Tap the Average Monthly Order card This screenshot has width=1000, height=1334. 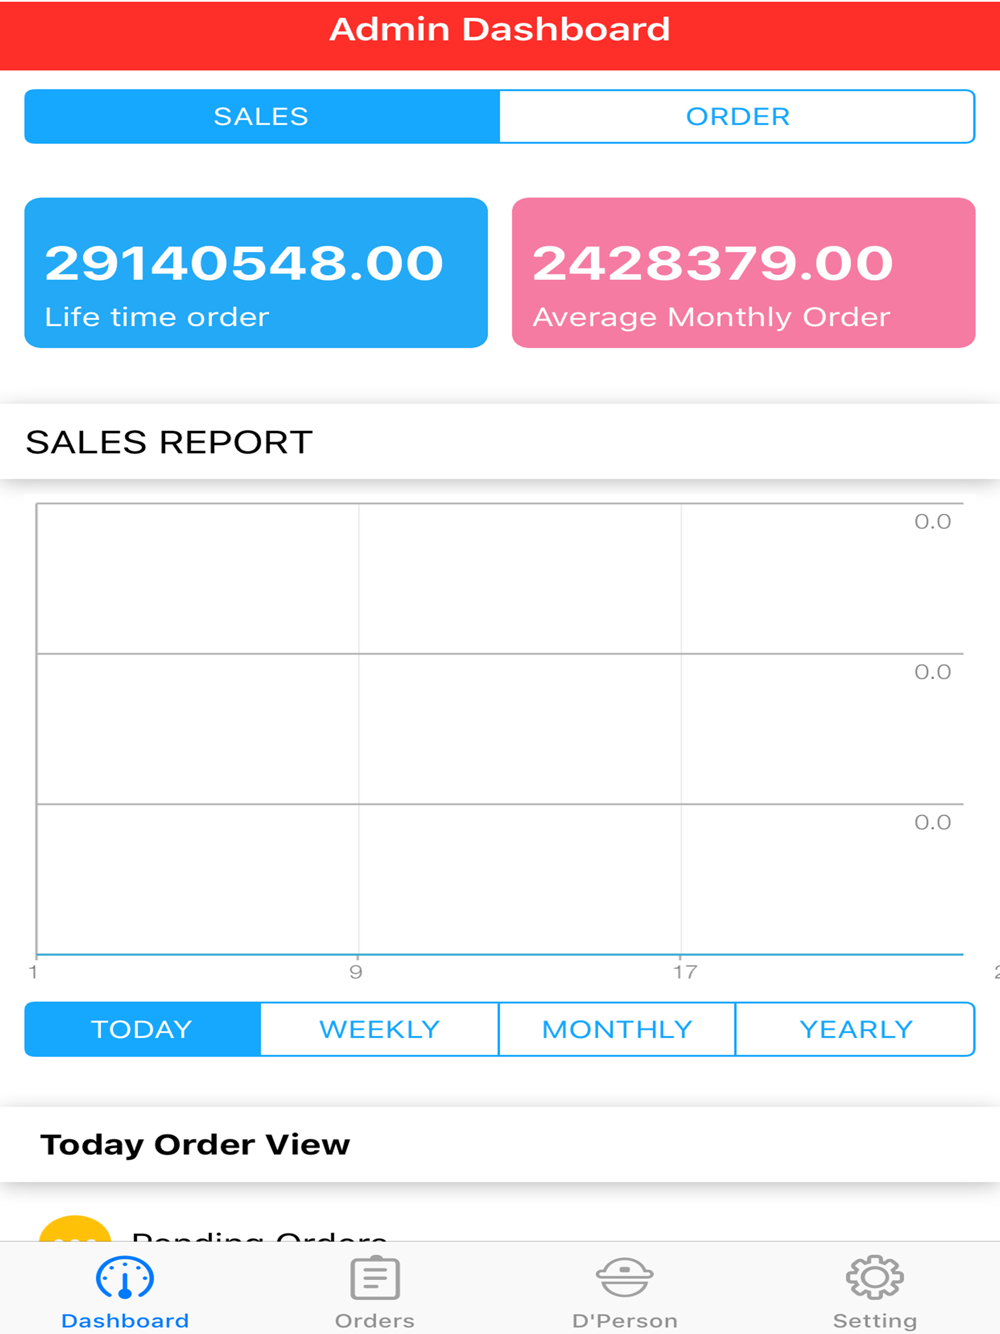pyautogui.click(x=743, y=273)
